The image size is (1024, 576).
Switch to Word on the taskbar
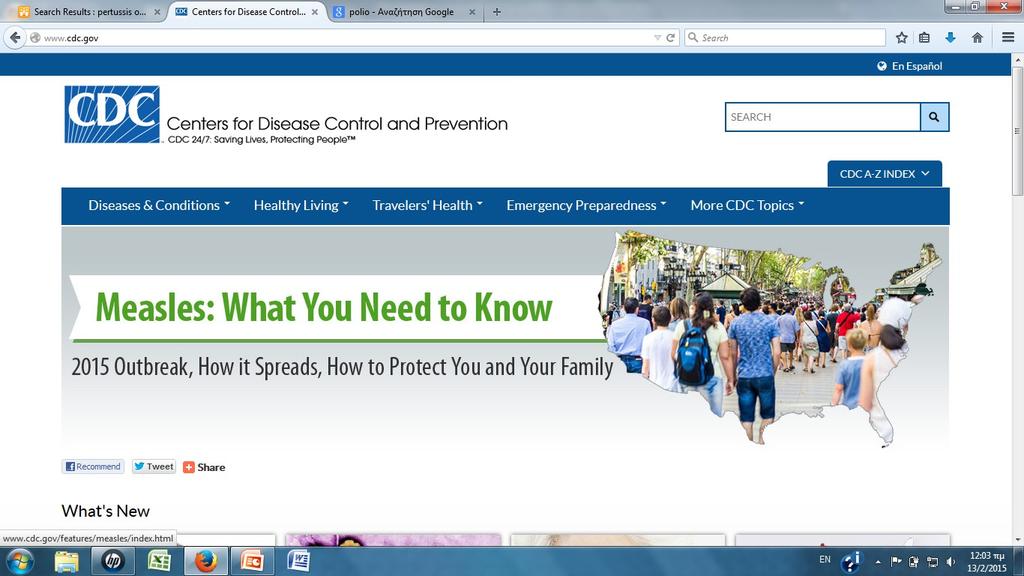click(x=298, y=561)
